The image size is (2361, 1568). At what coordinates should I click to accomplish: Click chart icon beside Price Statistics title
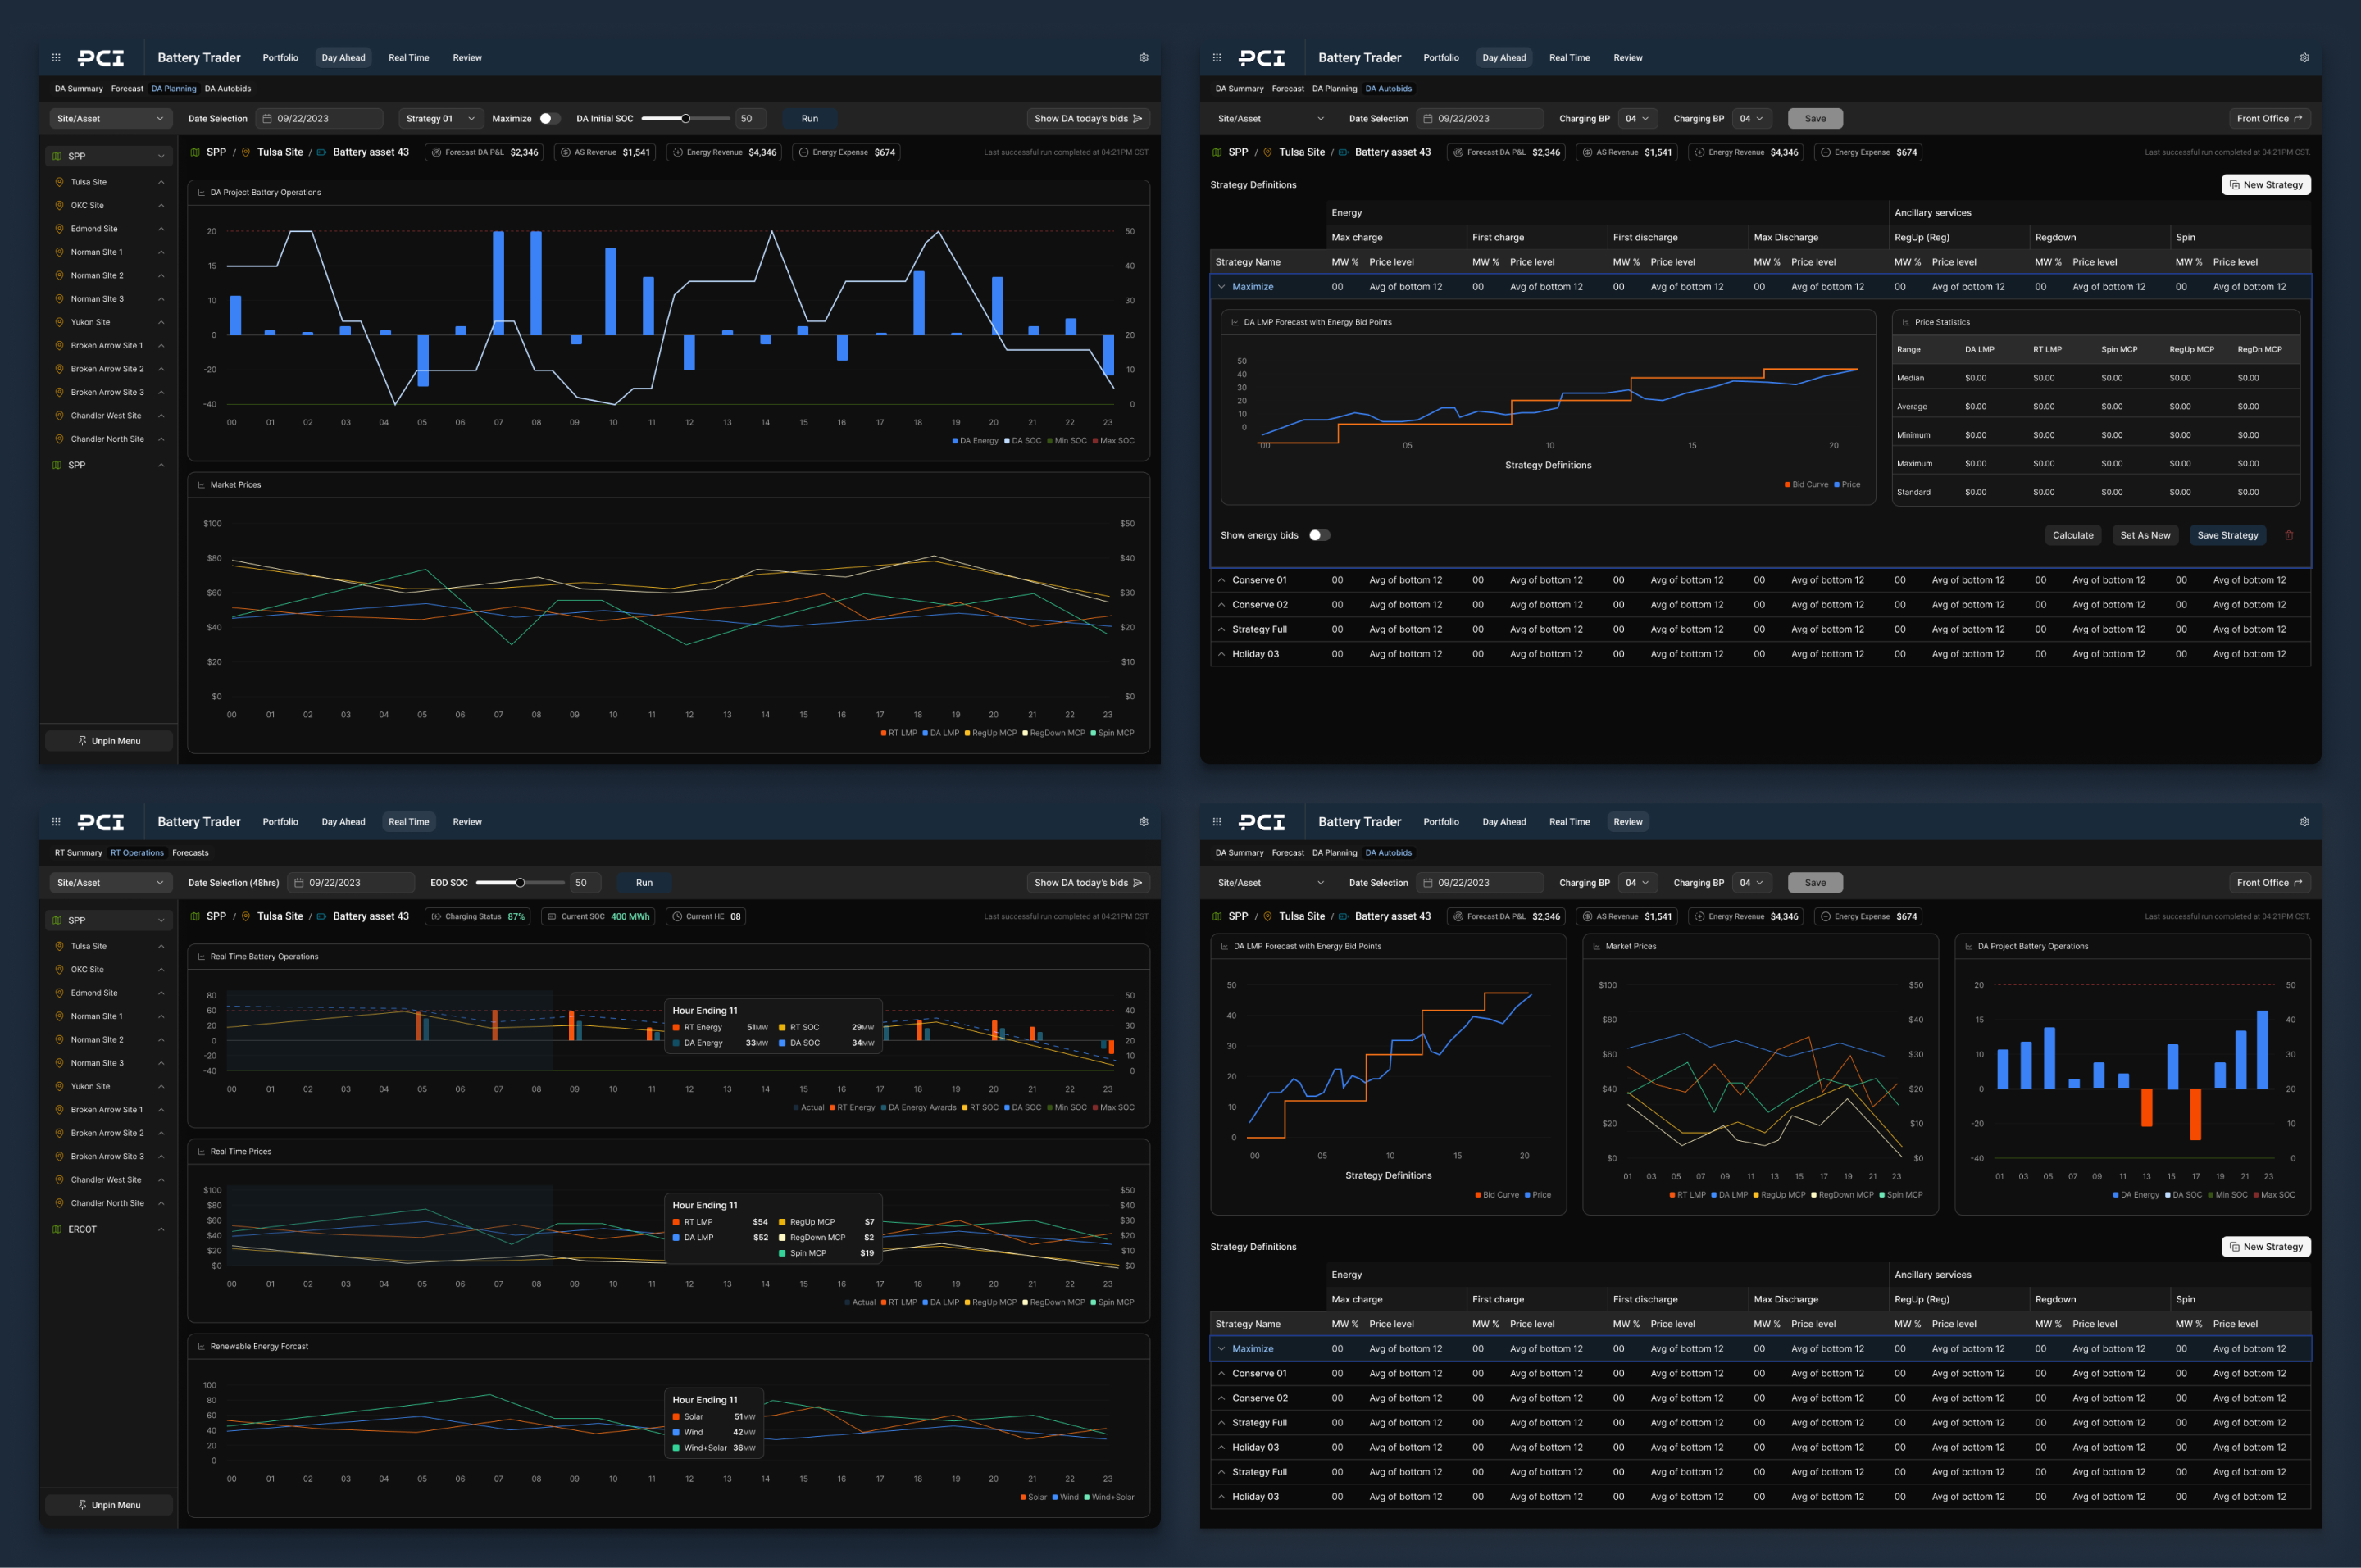(1905, 323)
